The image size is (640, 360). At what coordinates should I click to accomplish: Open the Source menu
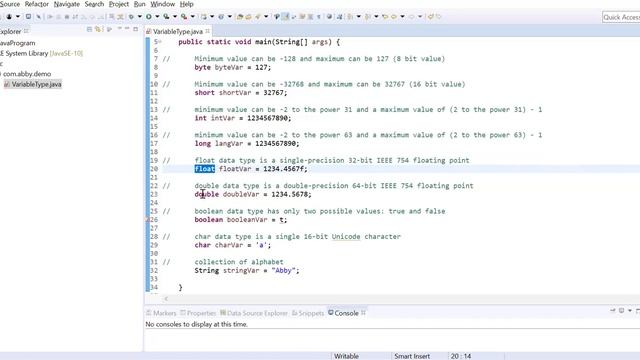pos(9,4)
